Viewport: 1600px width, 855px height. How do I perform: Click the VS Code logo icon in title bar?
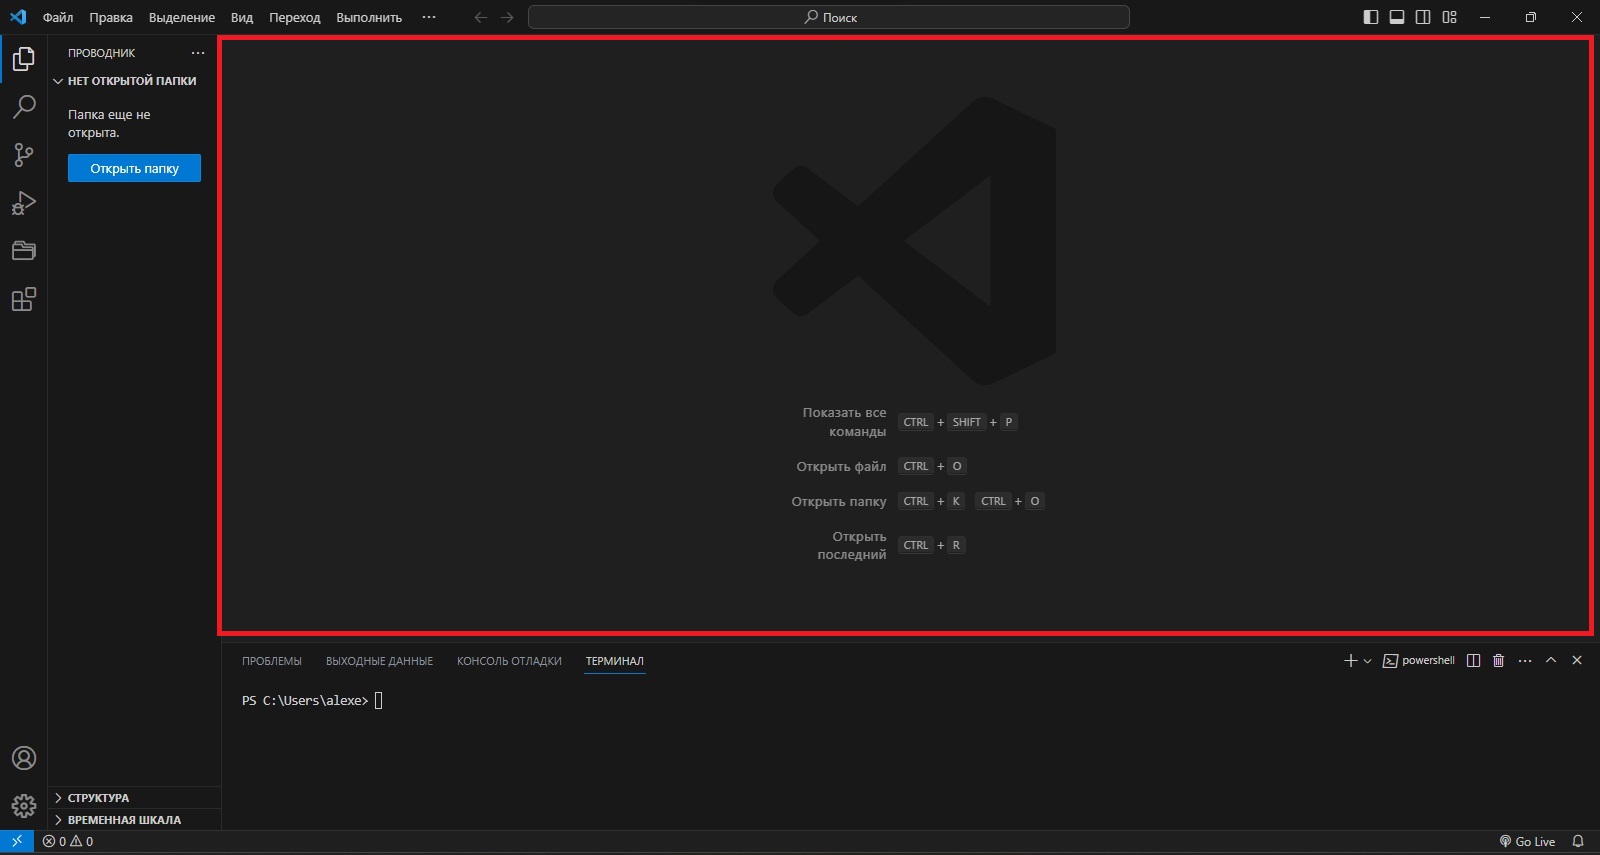(18, 17)
